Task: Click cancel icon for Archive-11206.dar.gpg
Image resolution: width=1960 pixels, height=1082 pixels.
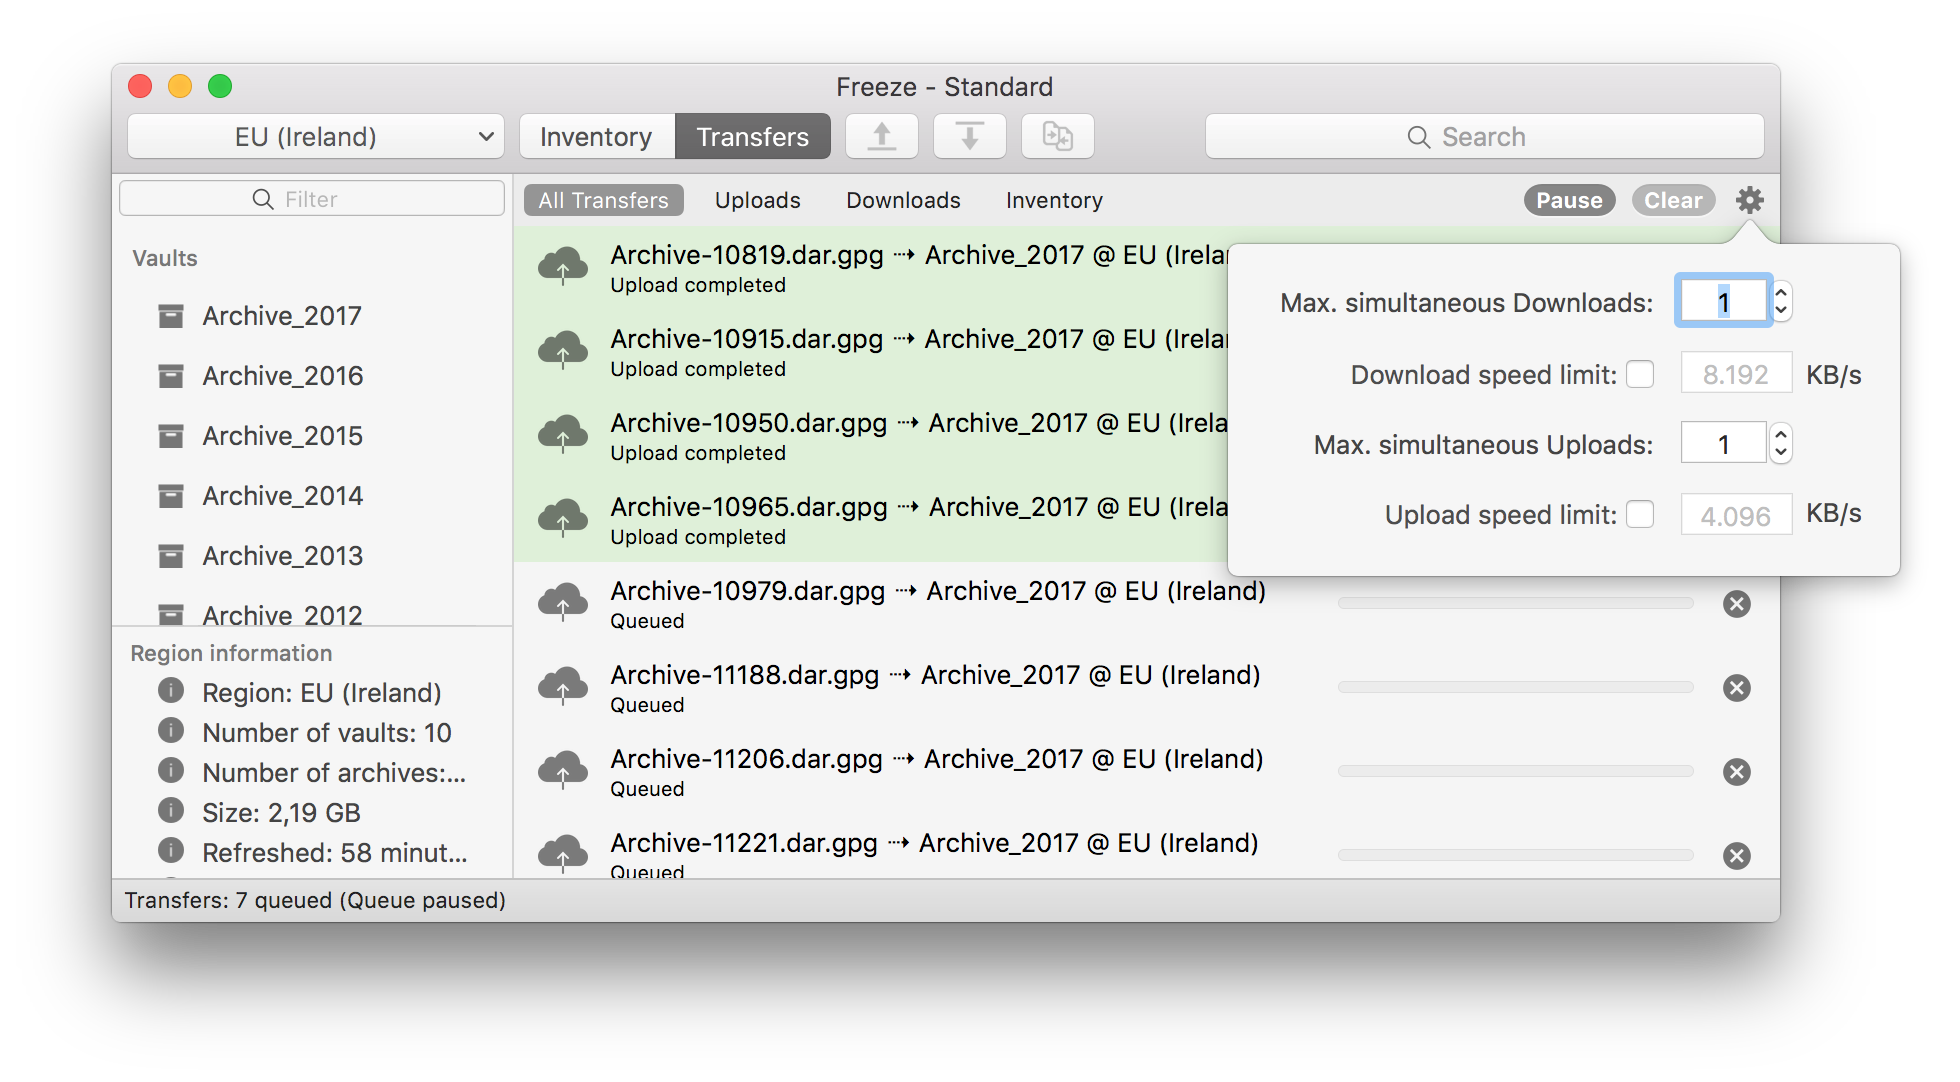Action: (x=1736, y=772)
